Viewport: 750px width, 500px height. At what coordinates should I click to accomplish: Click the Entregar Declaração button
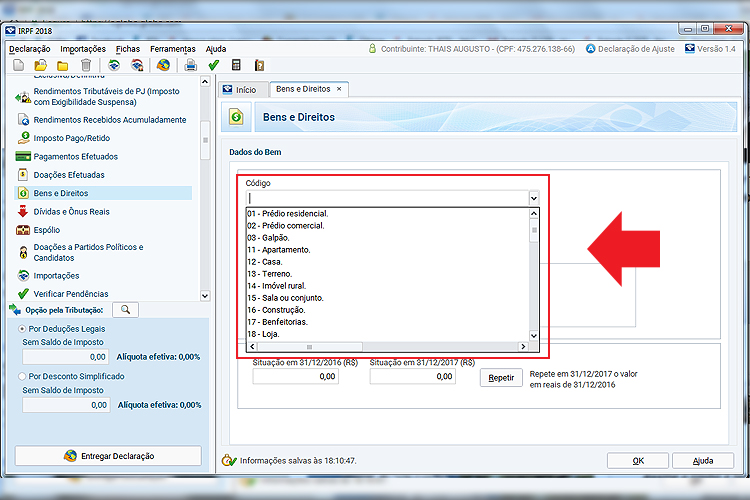pos(108,456)
